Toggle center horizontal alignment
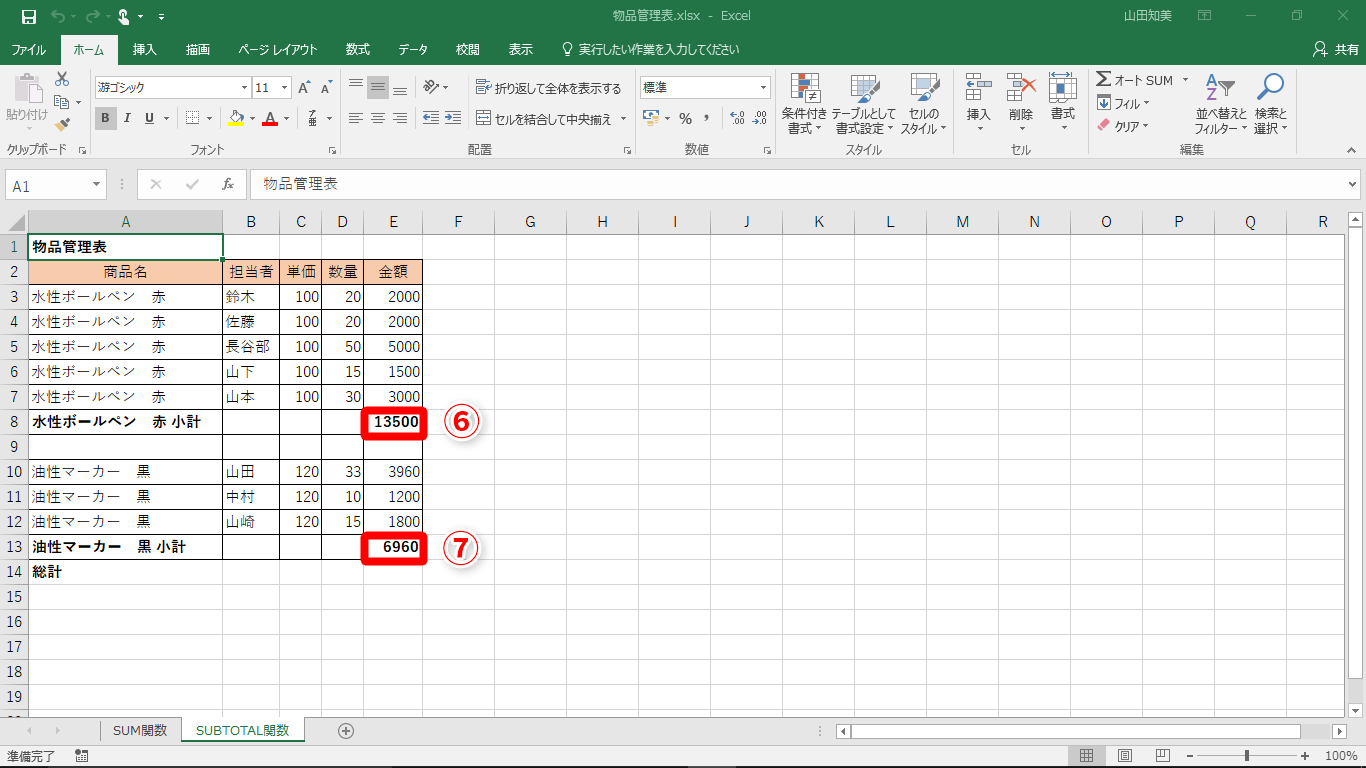Screen dimensions: 1366x768 [x=378, y=118]
